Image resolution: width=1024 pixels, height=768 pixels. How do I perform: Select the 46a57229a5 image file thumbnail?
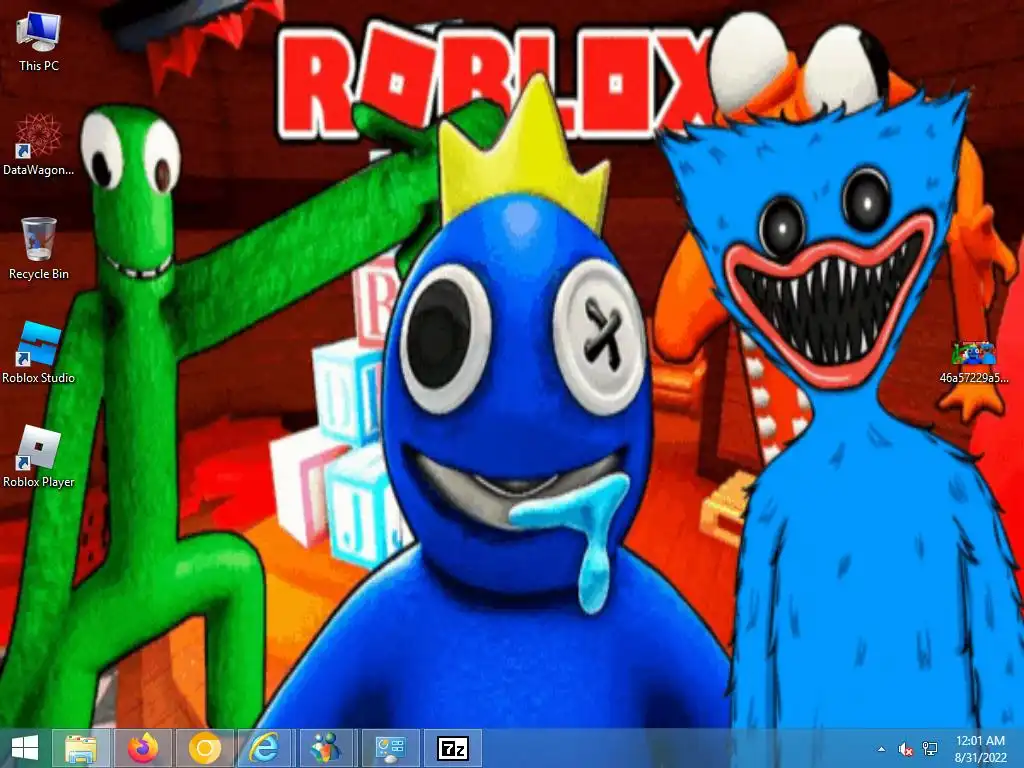tap(974, 353)
